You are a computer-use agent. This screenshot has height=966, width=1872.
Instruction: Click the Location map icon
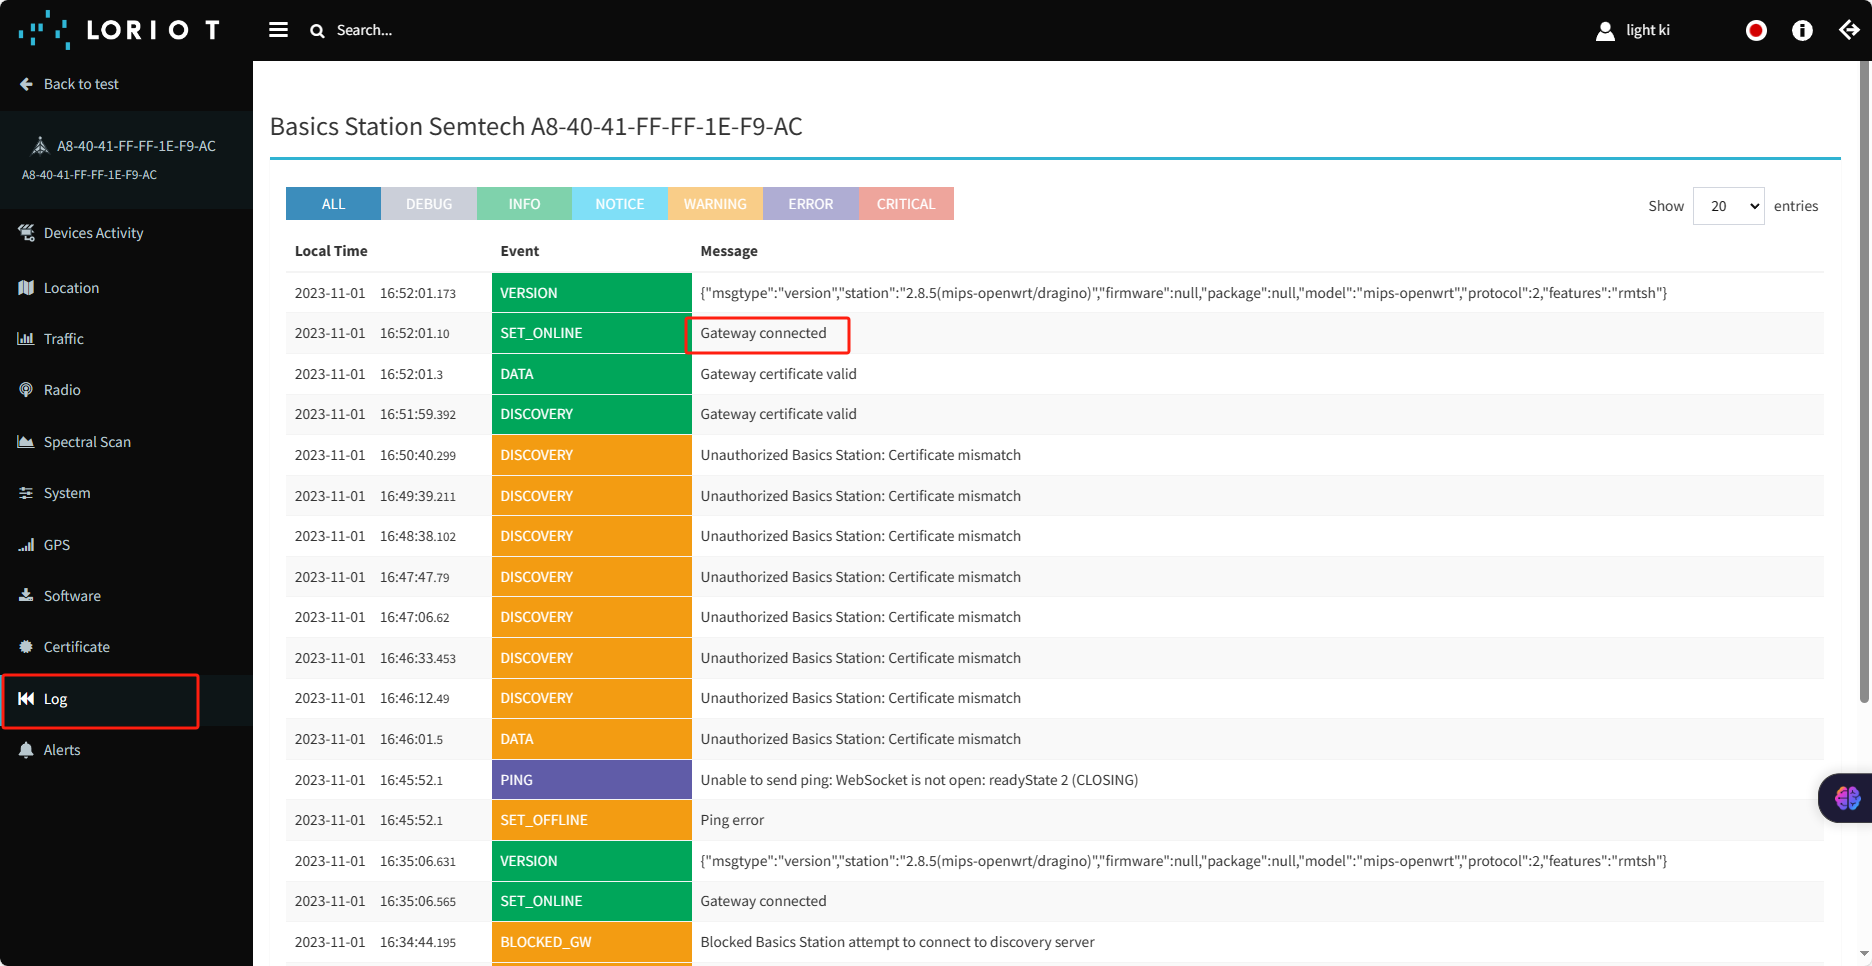pos(26,288)
